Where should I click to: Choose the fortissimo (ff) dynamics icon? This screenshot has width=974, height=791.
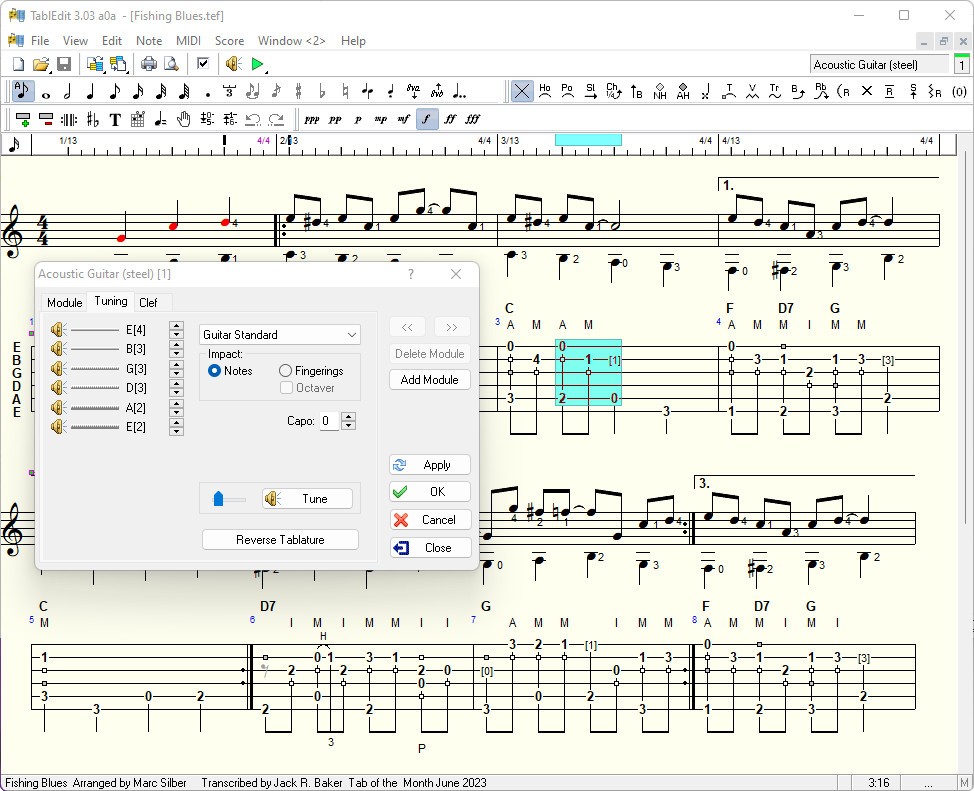[x=450, y=119]
